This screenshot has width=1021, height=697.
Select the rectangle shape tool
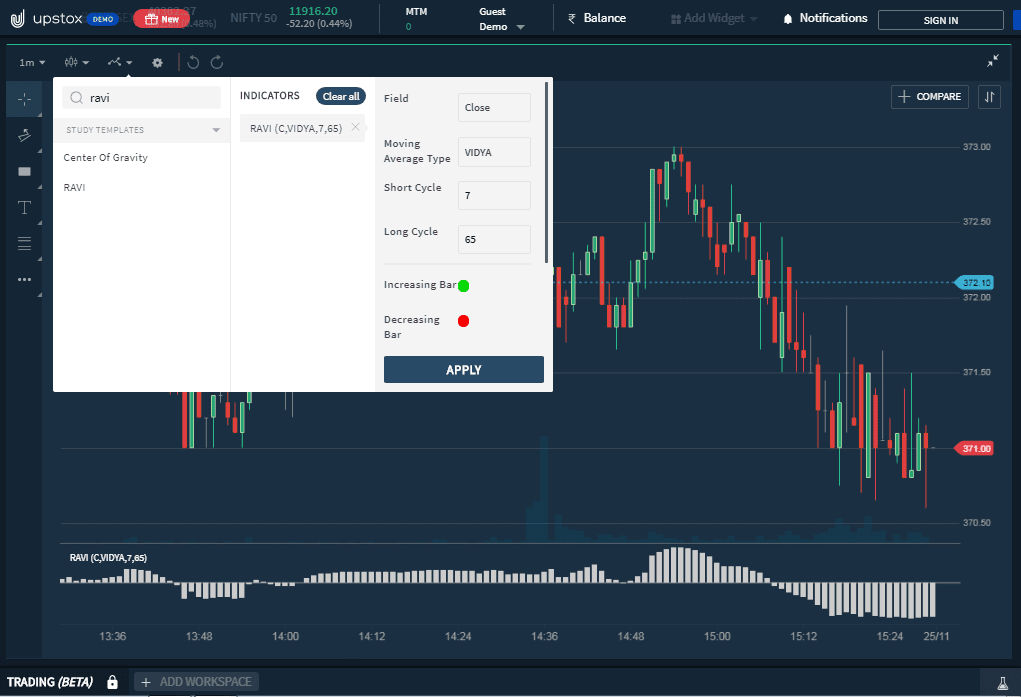click(25, 171)
